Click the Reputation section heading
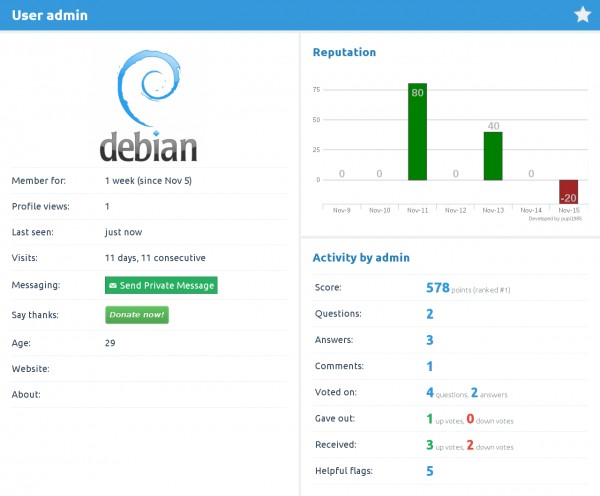The image size is (600, 496). coord(344,52)
